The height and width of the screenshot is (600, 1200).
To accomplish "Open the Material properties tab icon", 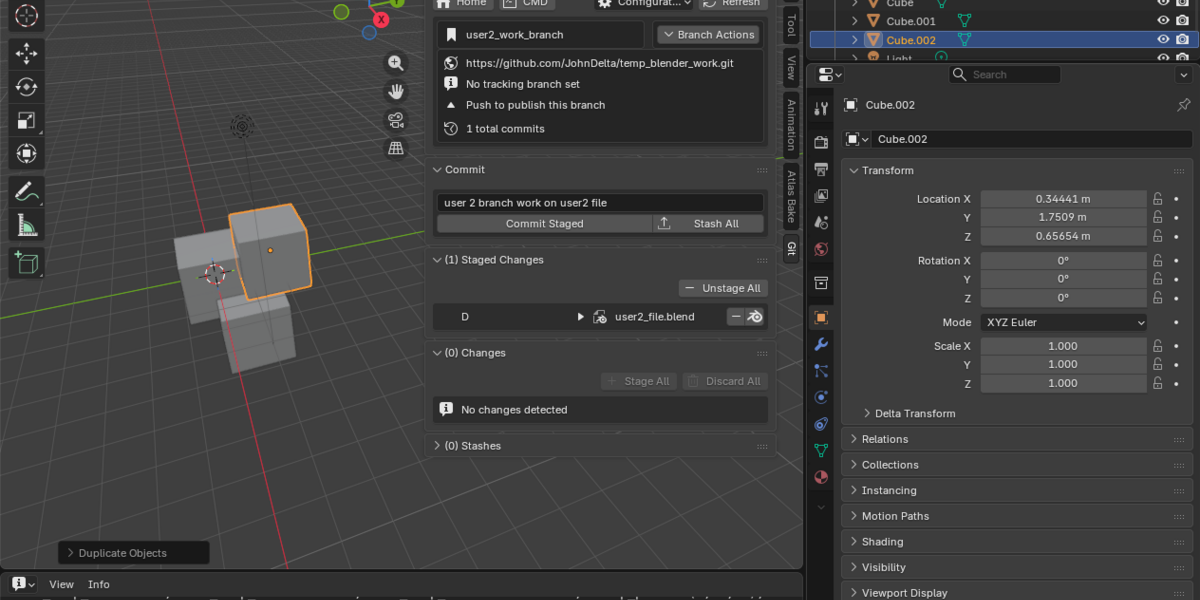I will [821, 477].
